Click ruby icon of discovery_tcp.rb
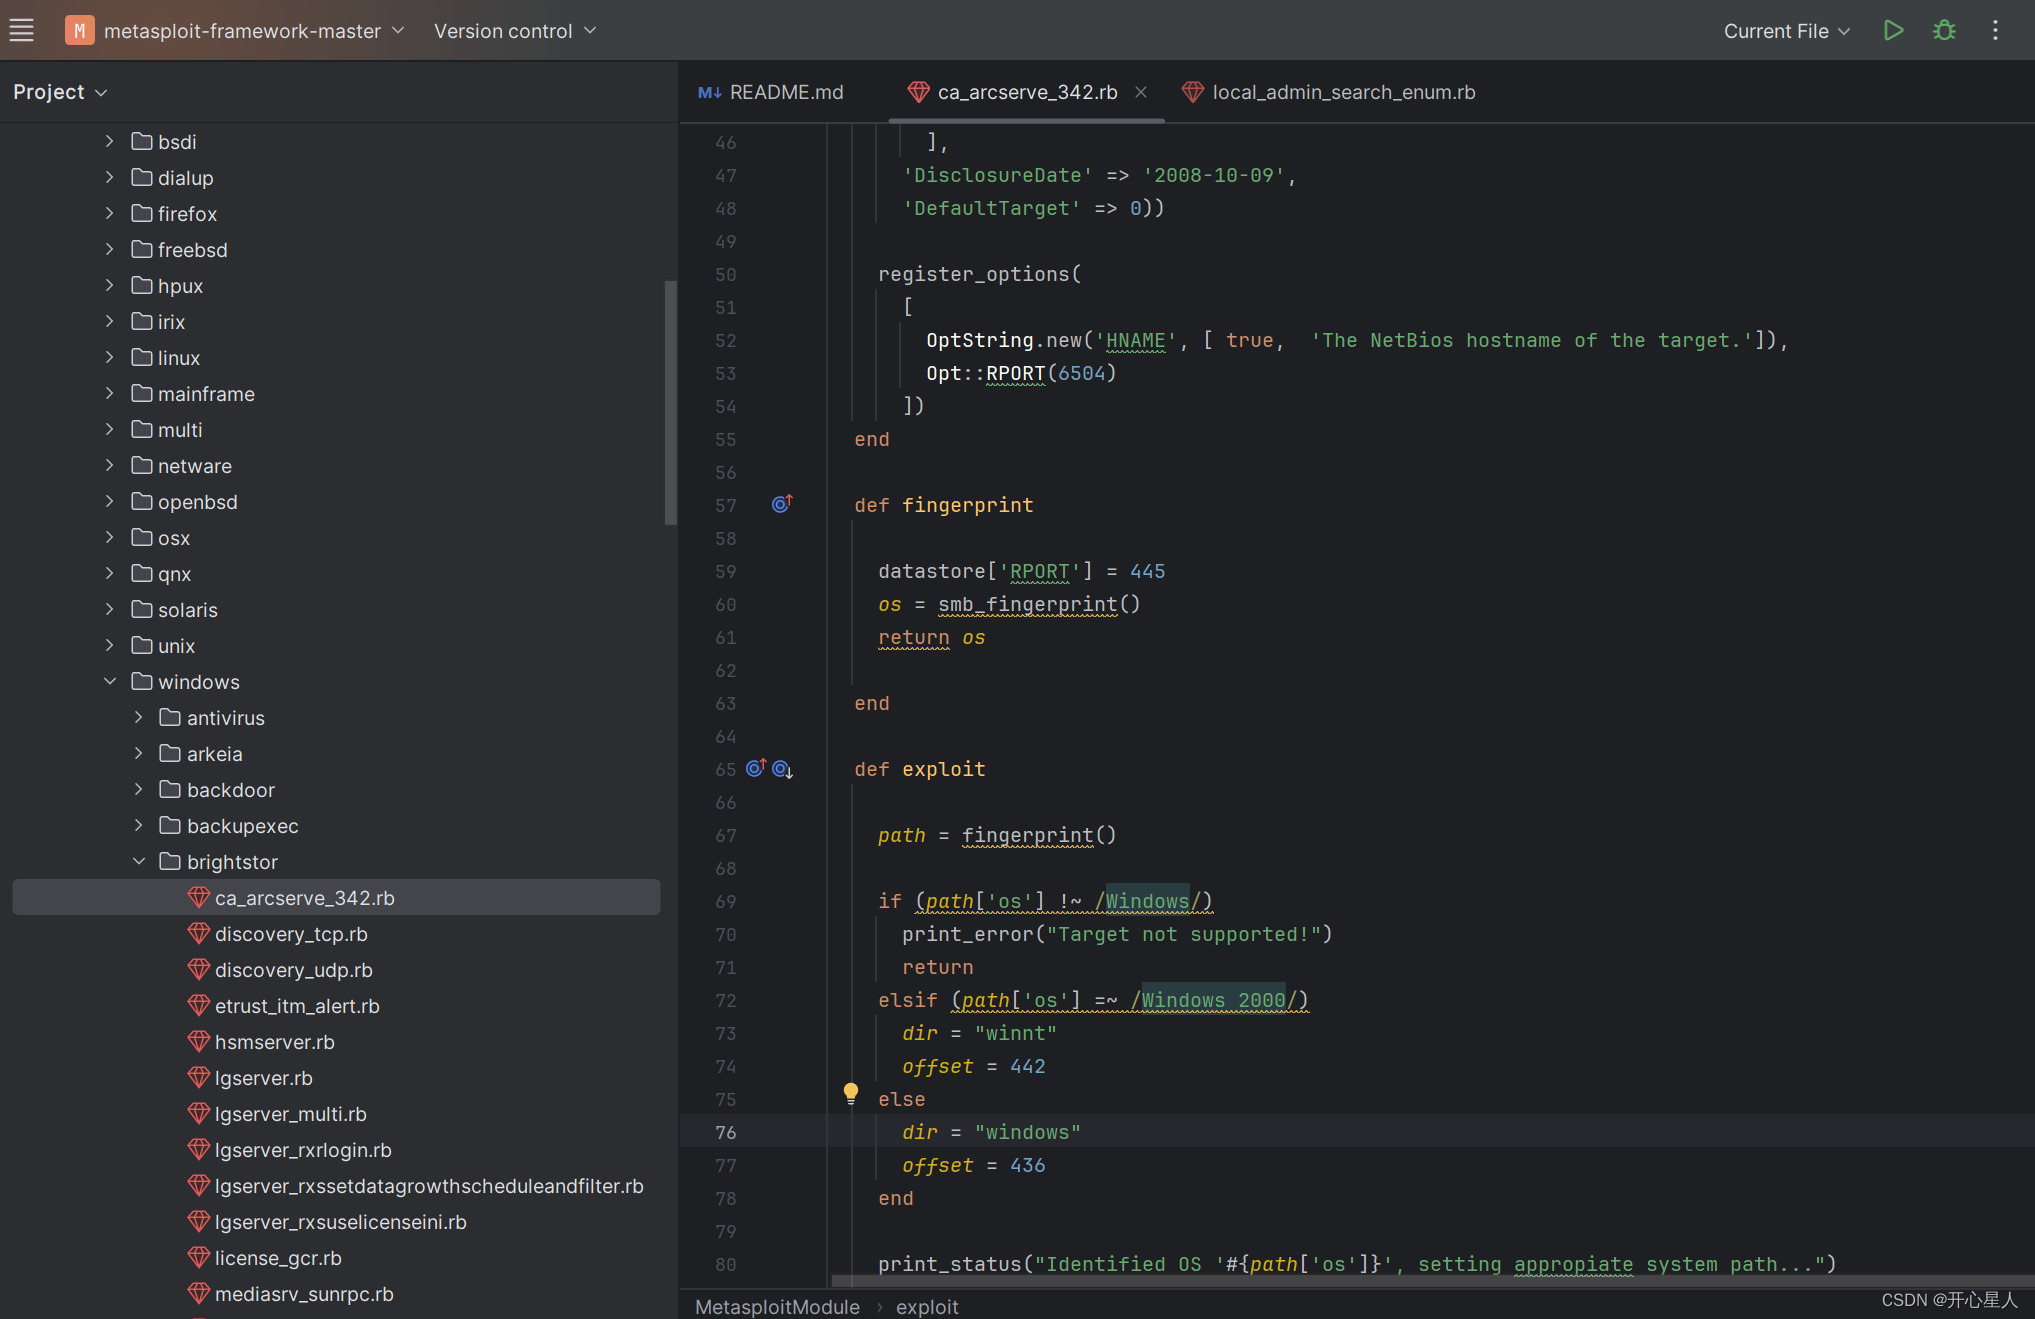This screenshot has height=1319, width=2035. tap(198, 933)
